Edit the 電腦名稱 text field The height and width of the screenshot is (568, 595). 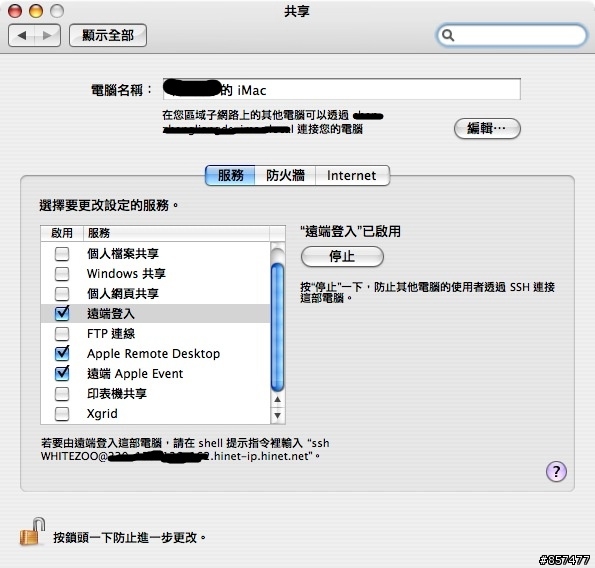click(x=342, y=90)
